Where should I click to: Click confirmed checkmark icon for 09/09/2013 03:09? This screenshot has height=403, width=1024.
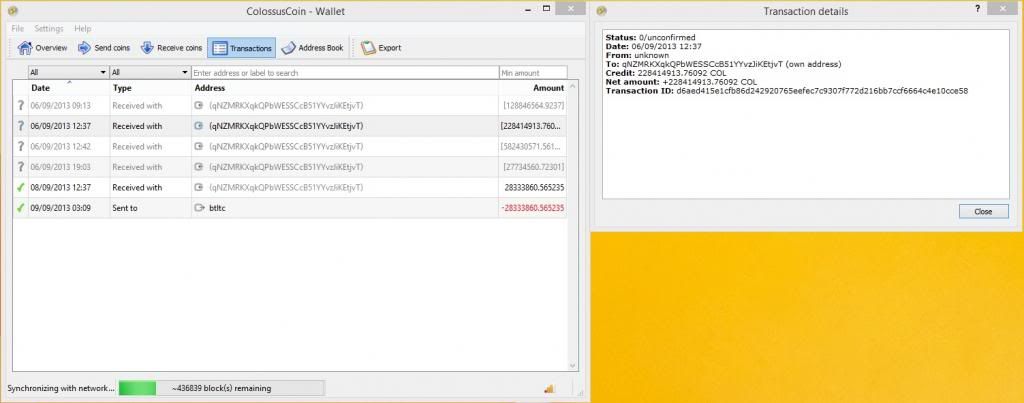pos(20,208)
